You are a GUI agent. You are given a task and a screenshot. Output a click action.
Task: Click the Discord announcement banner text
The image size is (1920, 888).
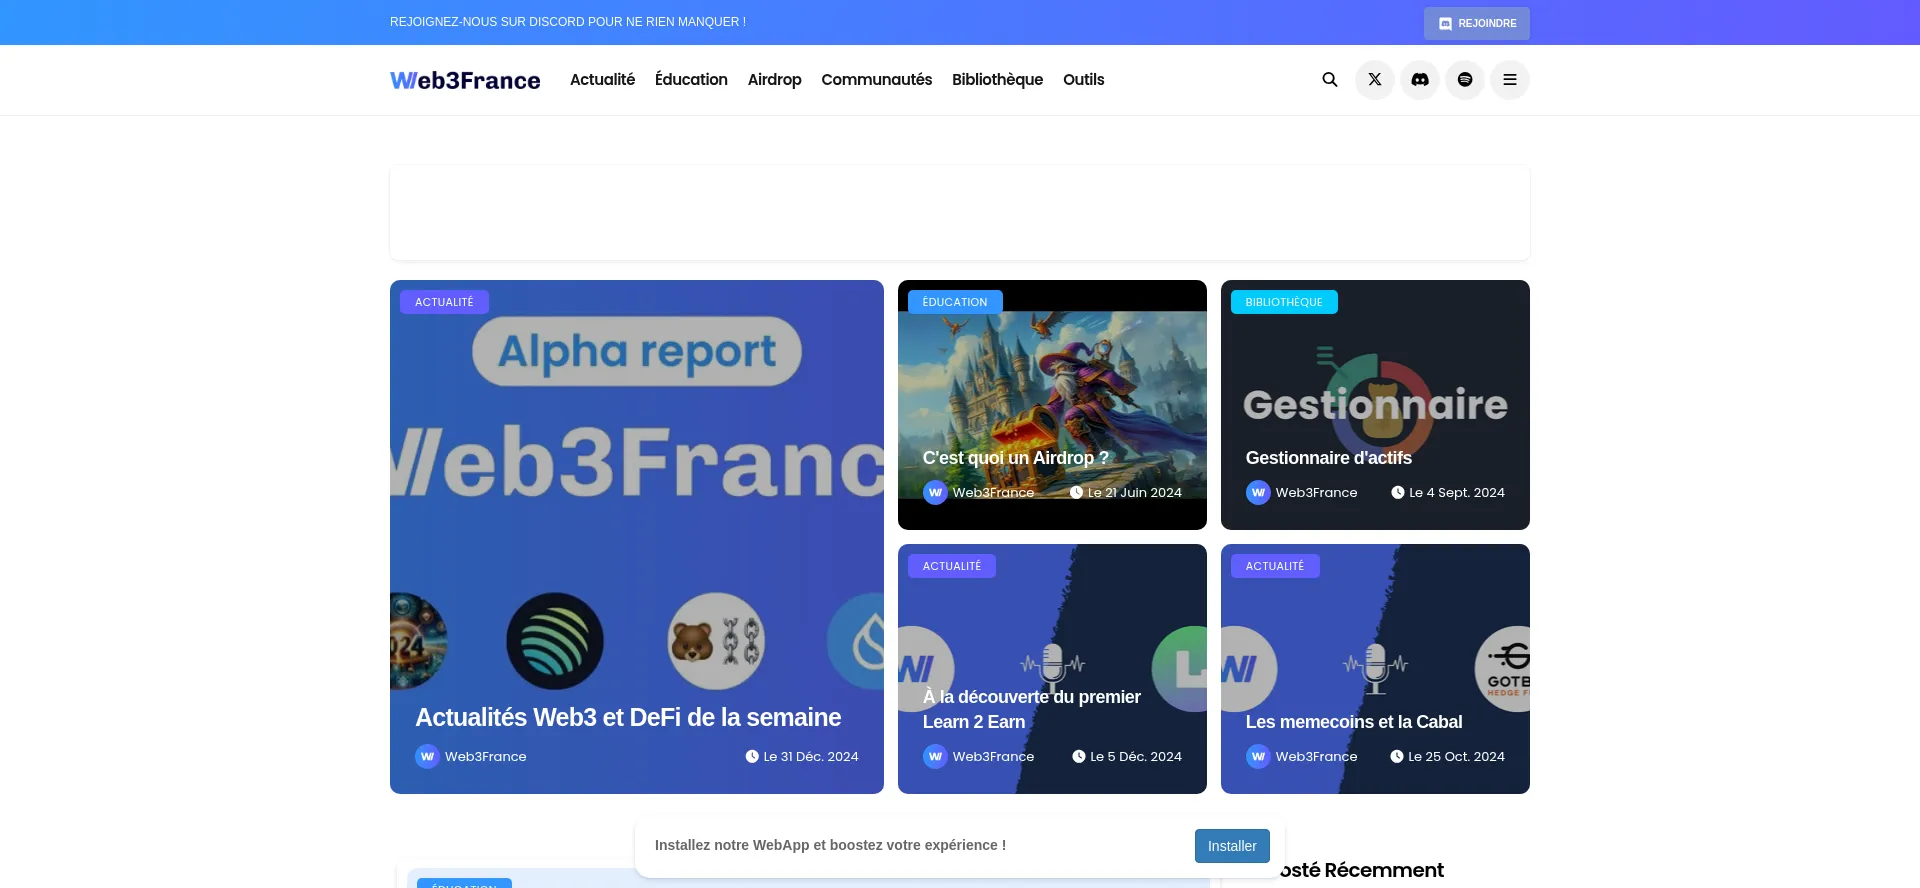(568, 22)
